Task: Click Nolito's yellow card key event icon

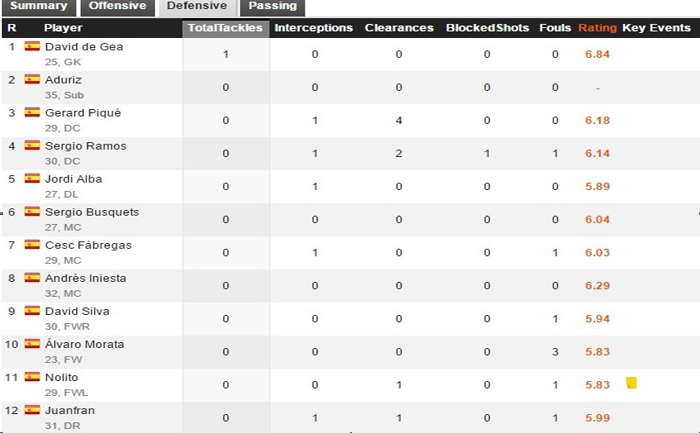Action: click(631, 383)
